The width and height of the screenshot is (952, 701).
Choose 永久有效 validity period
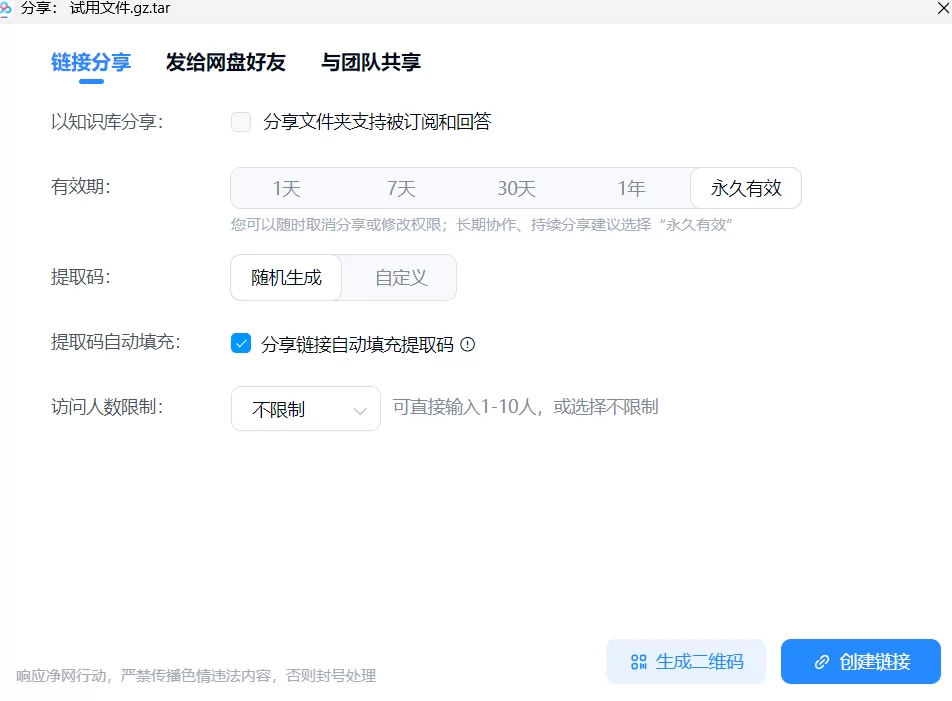point(746,188)
